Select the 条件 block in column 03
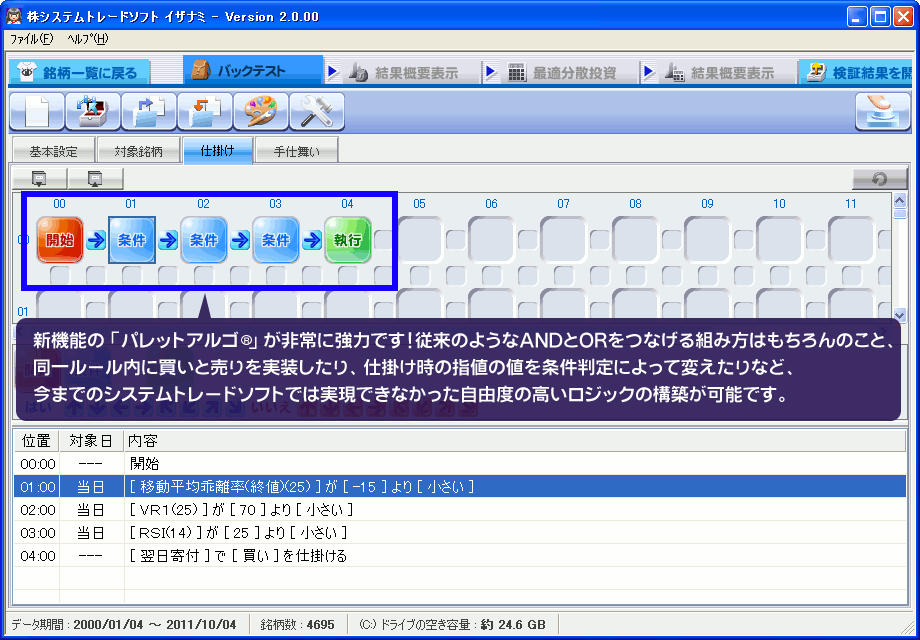Viewport: 920px width, 640px height. coord(276,240)
